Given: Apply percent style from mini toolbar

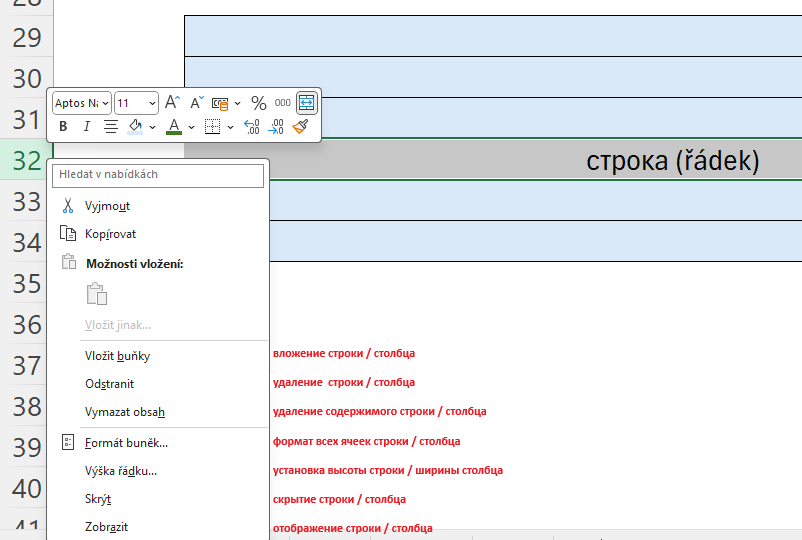Looking at the screenshot, I should 258,103.
